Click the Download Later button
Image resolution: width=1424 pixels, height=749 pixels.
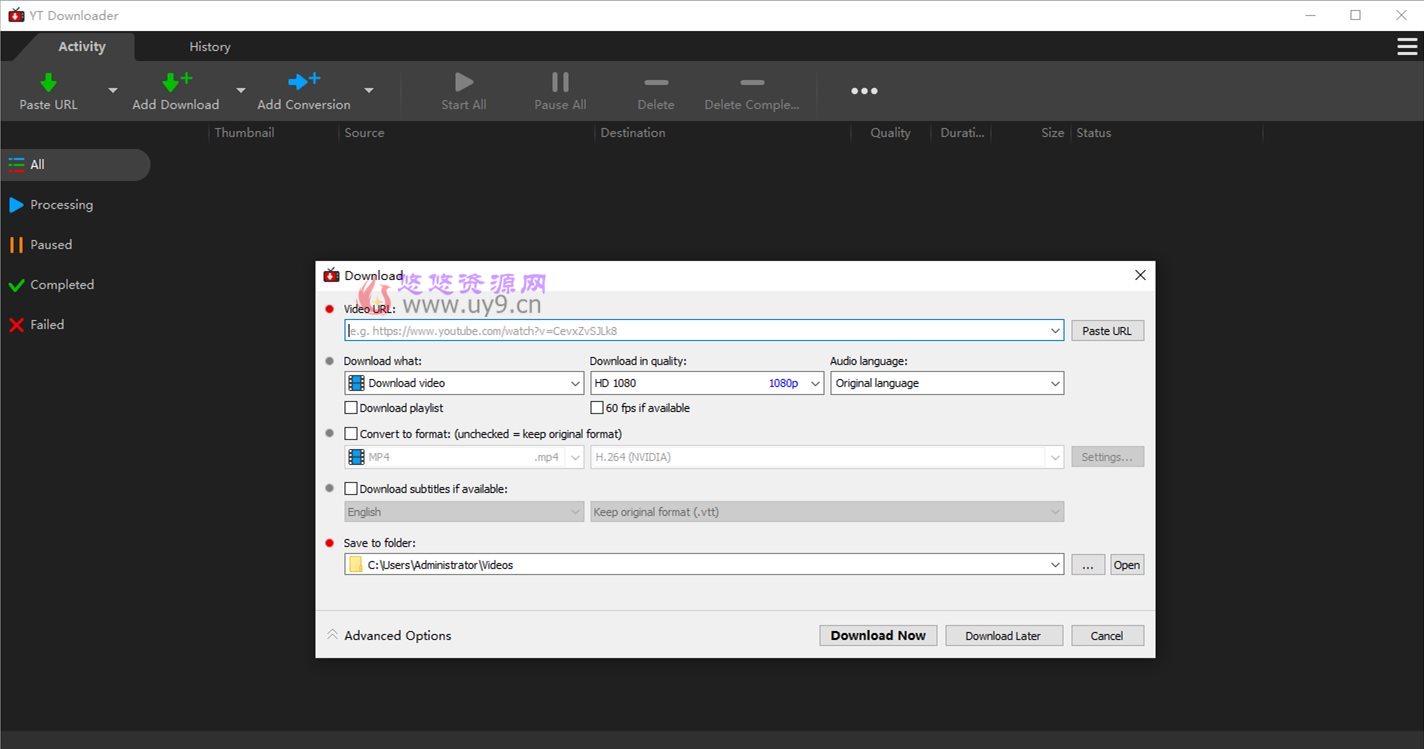click(1003, 635)
